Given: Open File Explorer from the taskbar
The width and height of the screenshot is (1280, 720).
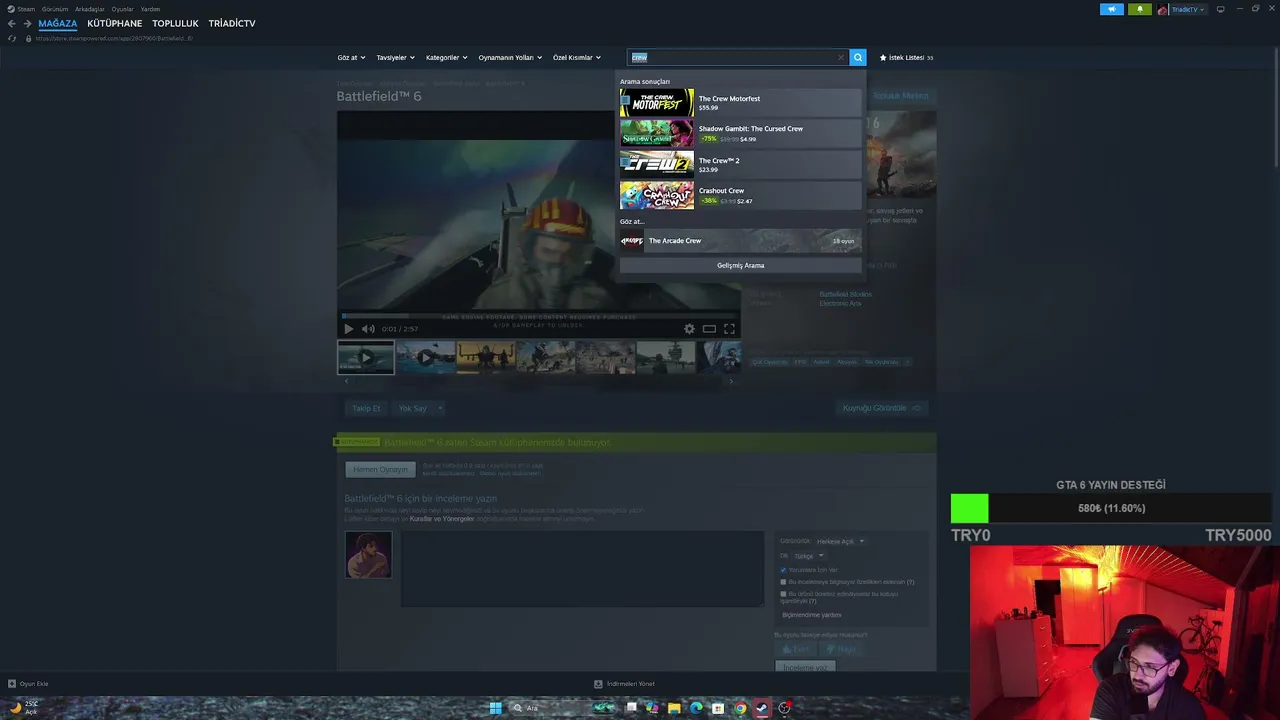Looking at the screenshot, I should (674, 708).
